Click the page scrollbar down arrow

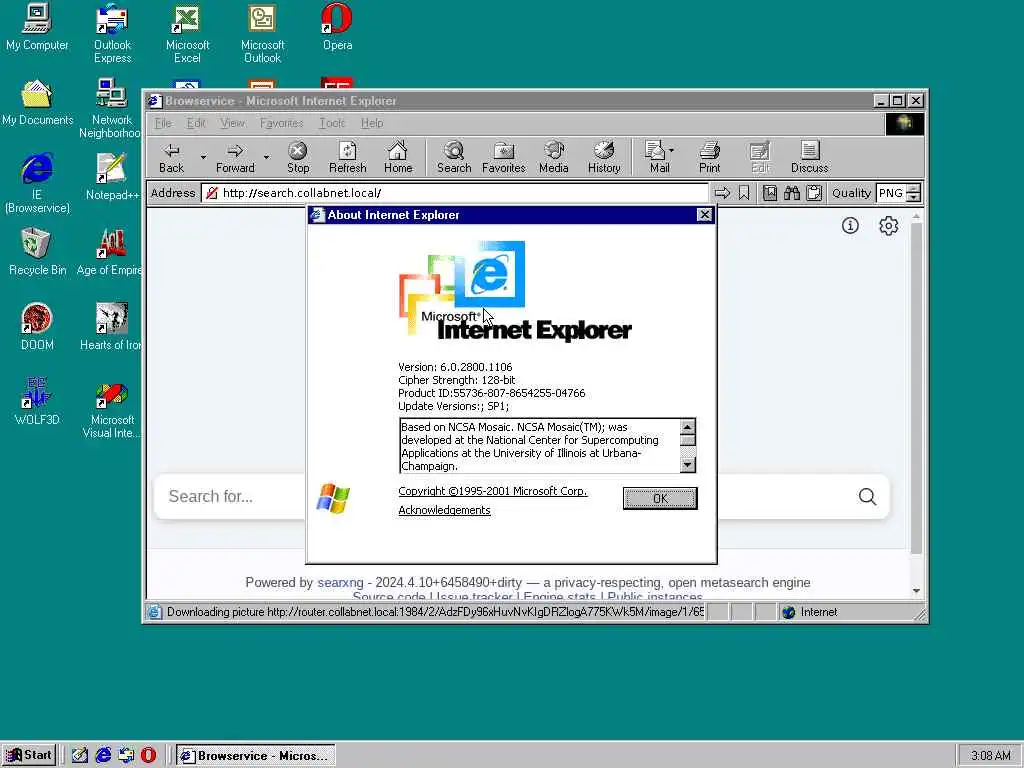(x=916, y=590)
